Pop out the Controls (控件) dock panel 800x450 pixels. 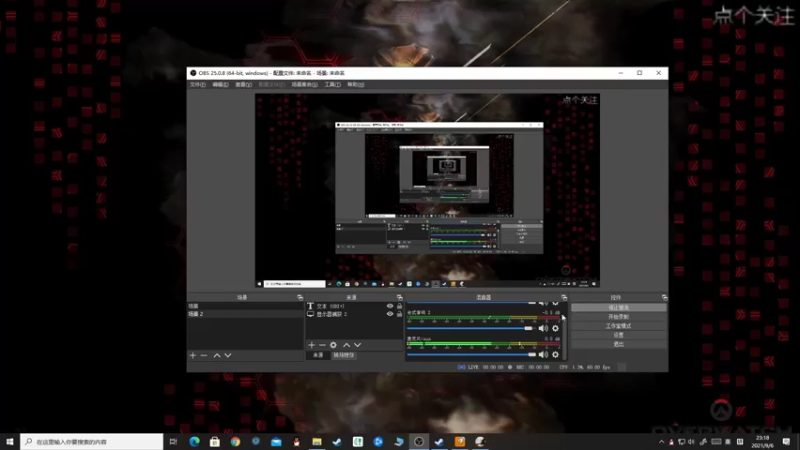point(664,297)
